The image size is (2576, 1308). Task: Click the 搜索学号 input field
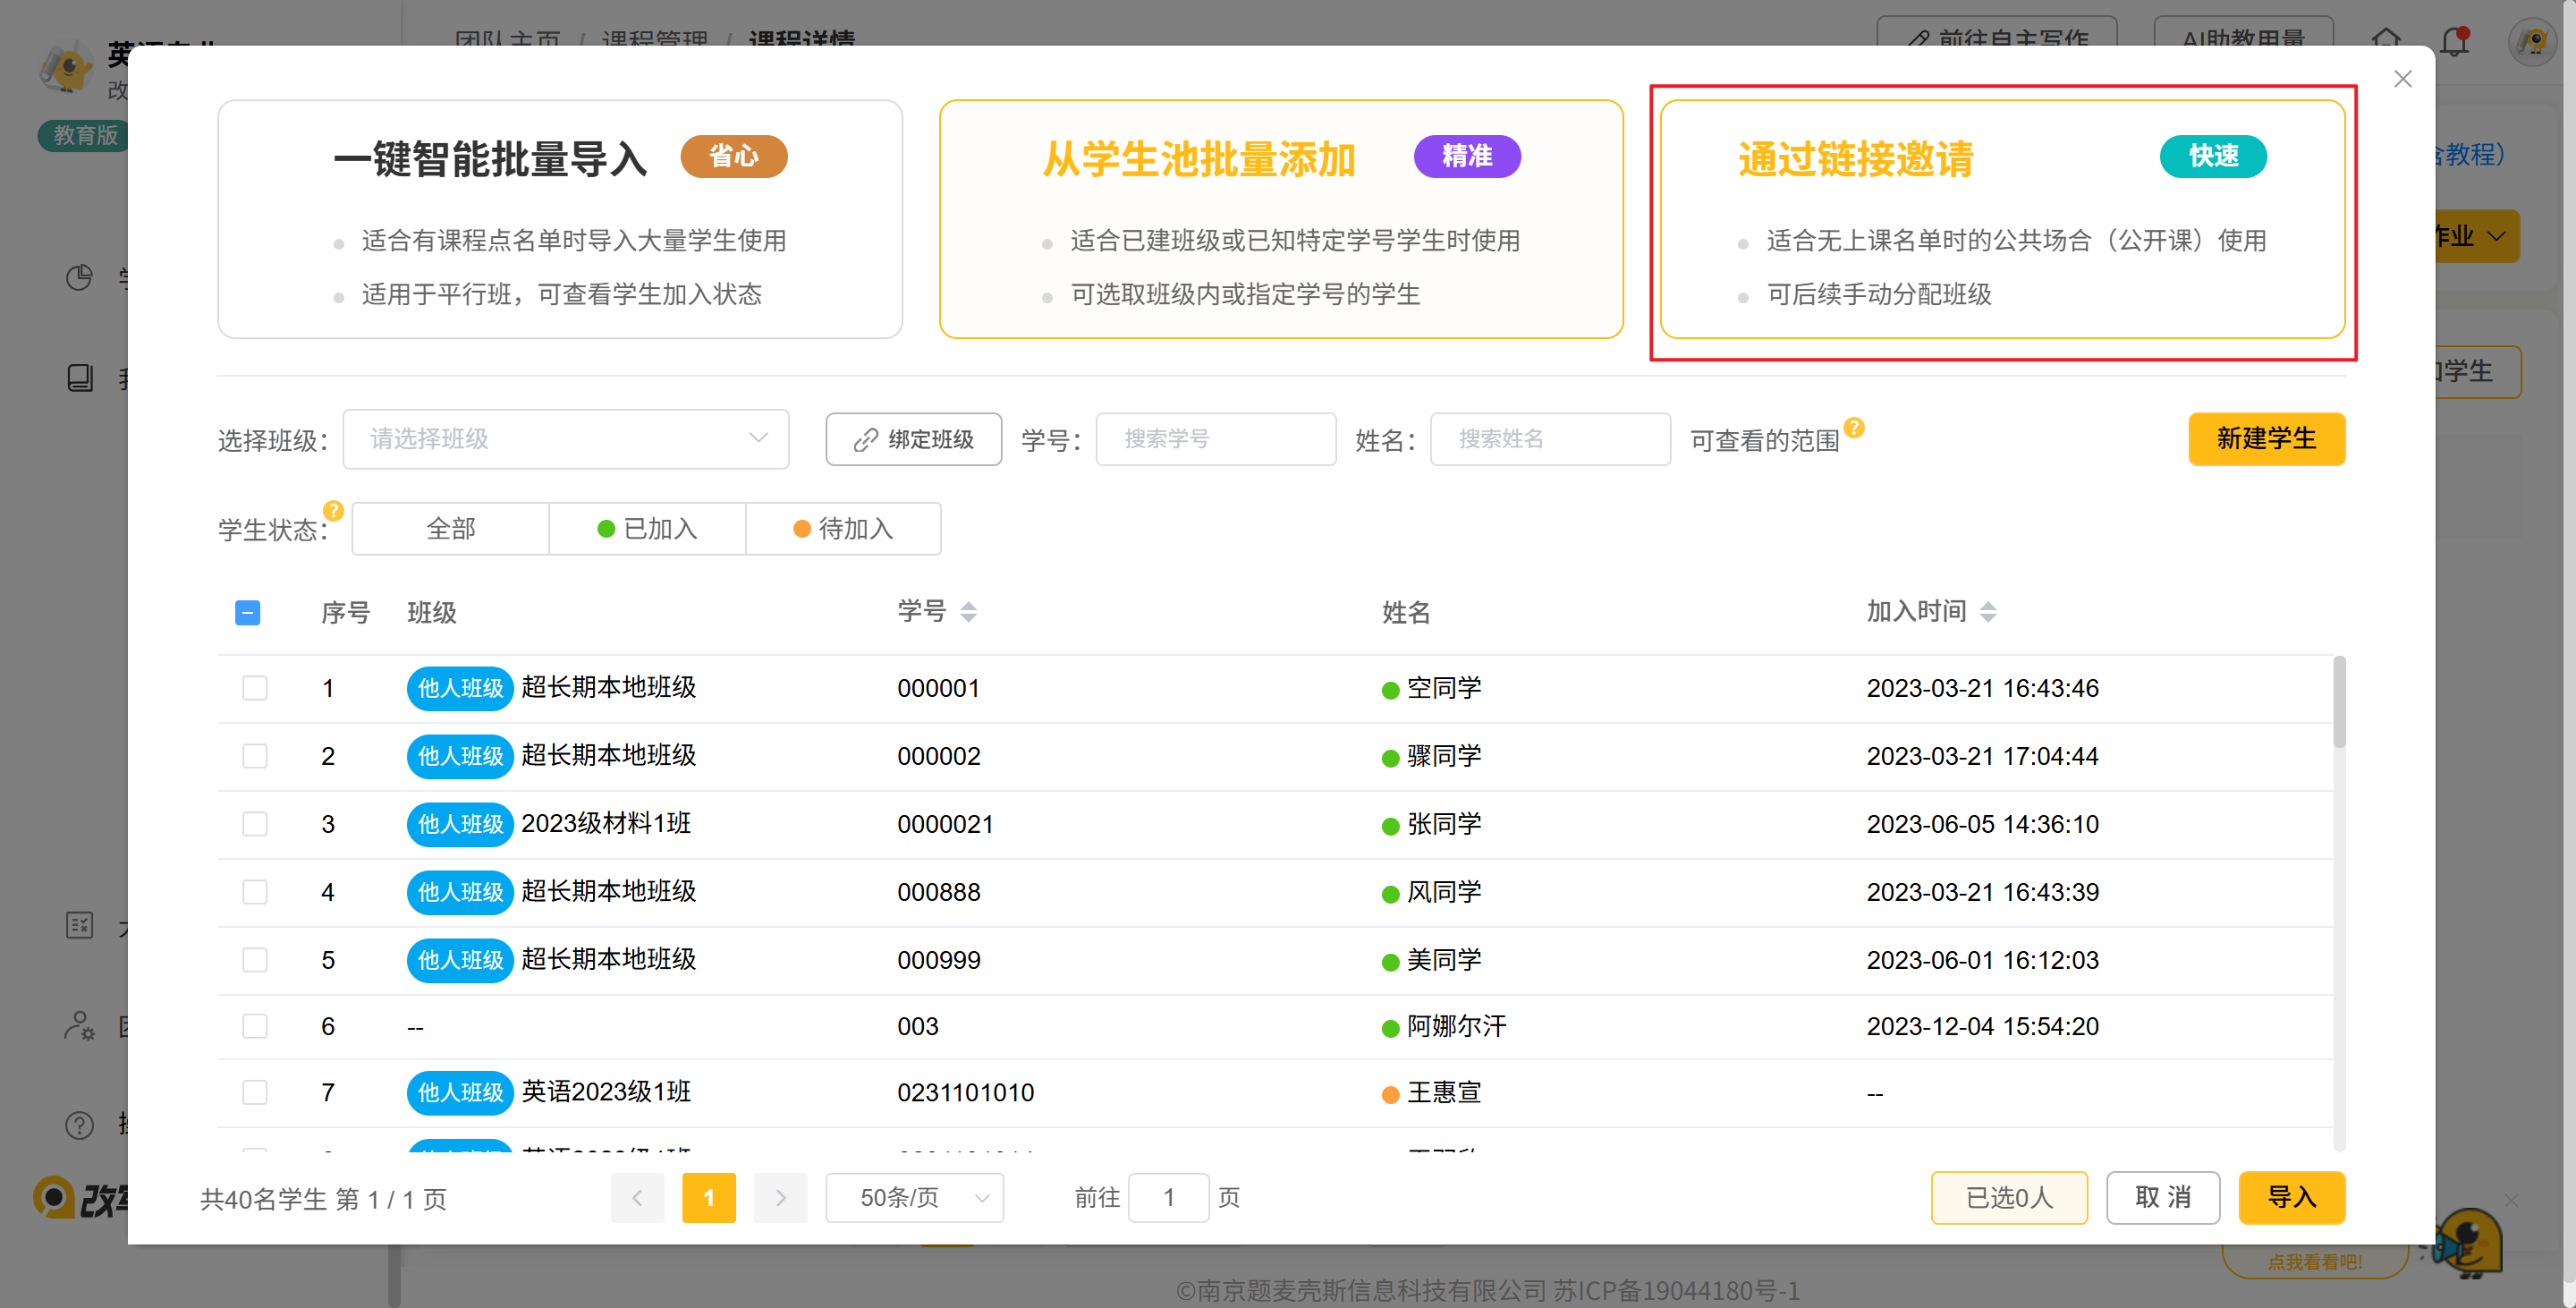[x=1215, y=439]
